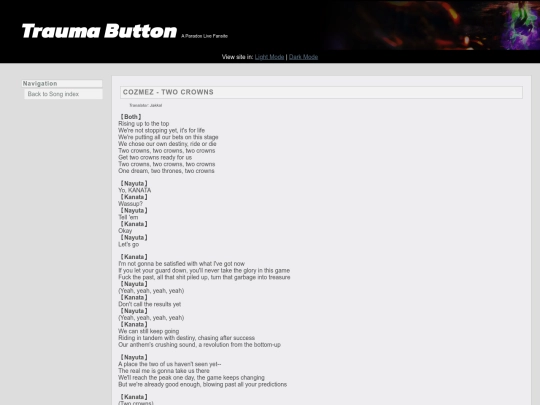Click the 【Both】 singer label
Image resolution: width=540 pixels, height=405 pixels.
(131, 117)
